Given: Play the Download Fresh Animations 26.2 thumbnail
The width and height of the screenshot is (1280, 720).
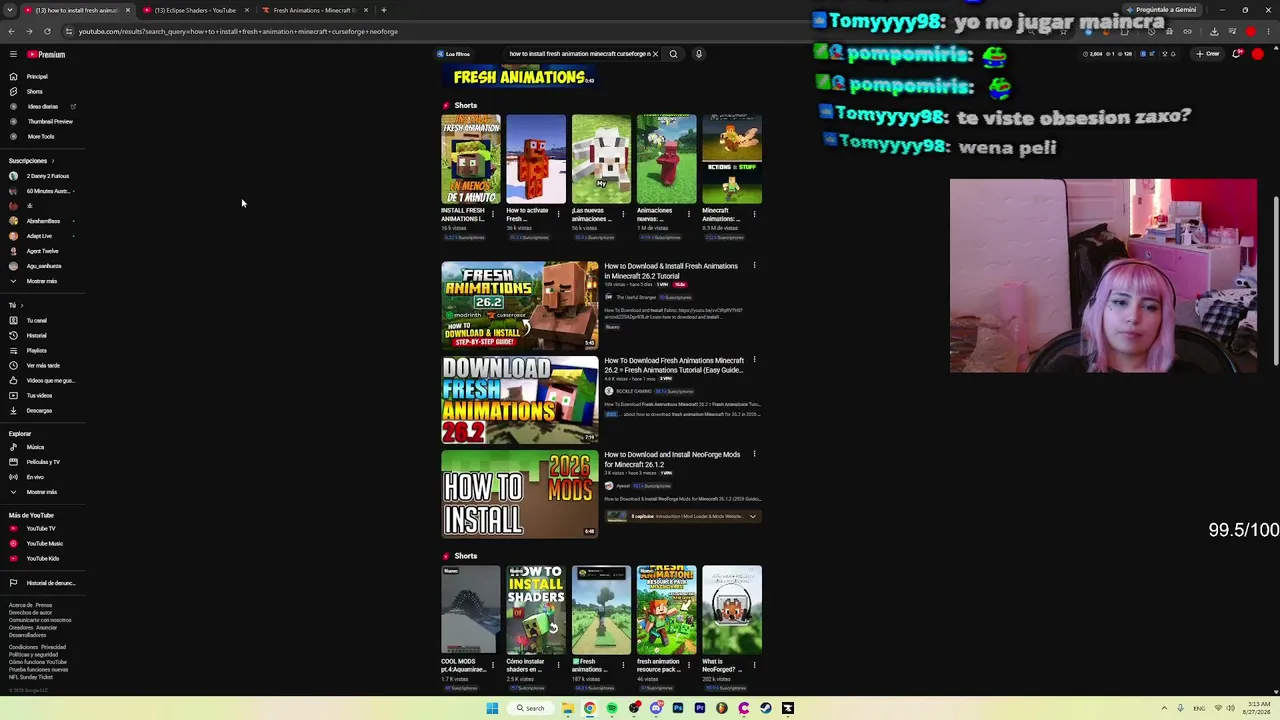Looking at the screenshot, I should tap(520, 399).
